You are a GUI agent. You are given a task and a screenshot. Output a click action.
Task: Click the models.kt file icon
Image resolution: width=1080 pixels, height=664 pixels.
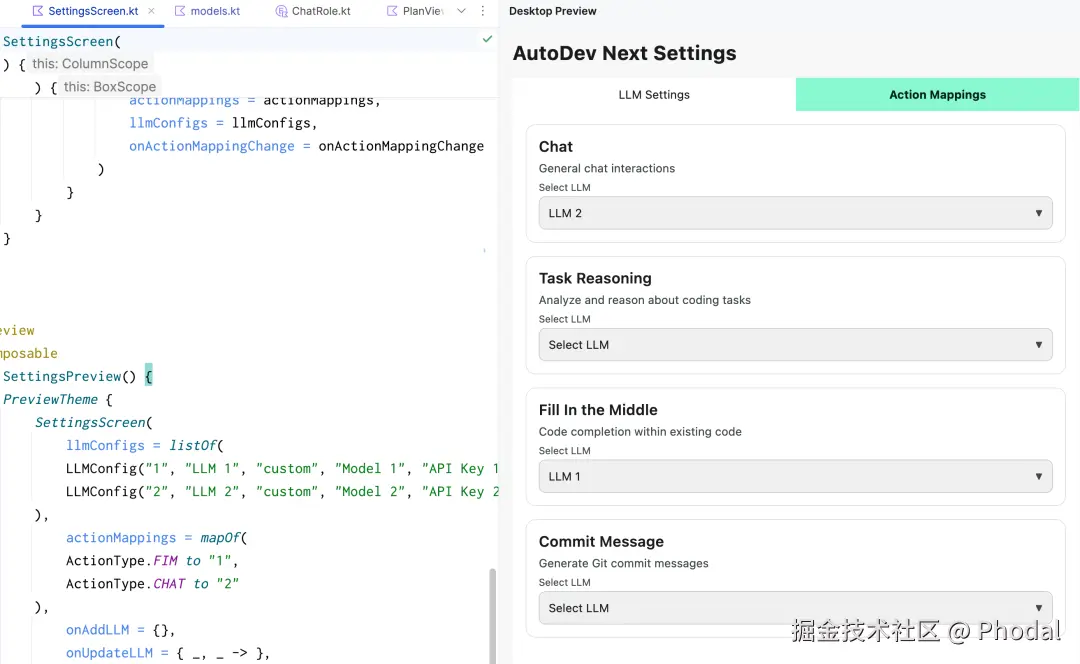click(180, 11)
